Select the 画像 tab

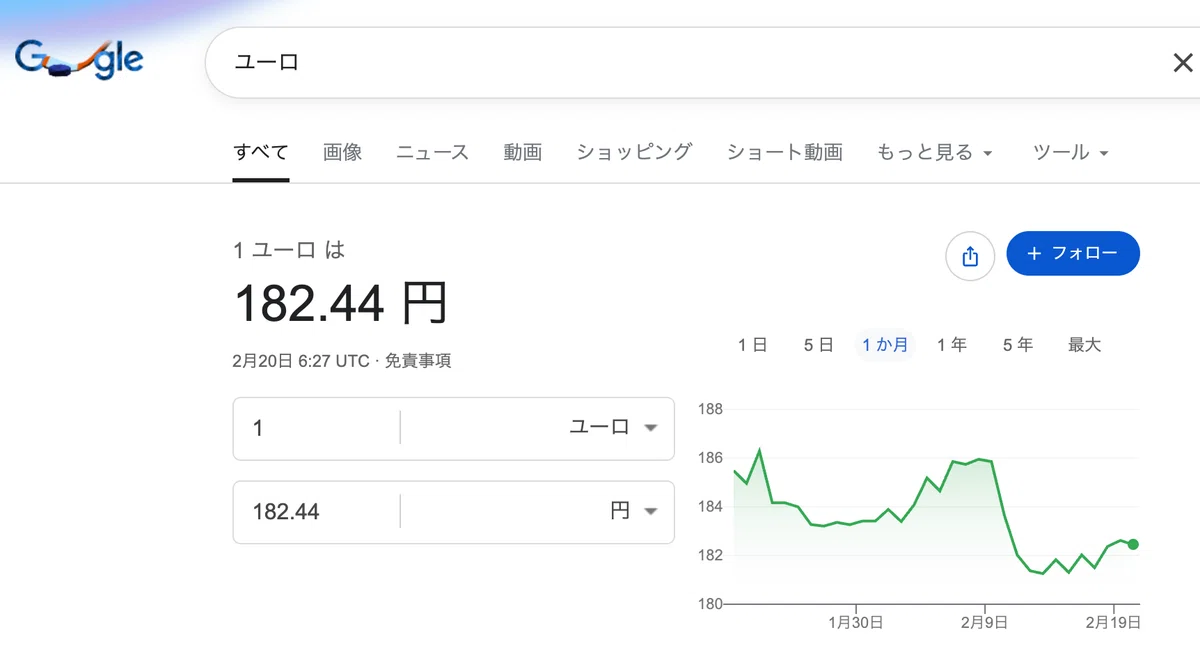tap(343, 153)
